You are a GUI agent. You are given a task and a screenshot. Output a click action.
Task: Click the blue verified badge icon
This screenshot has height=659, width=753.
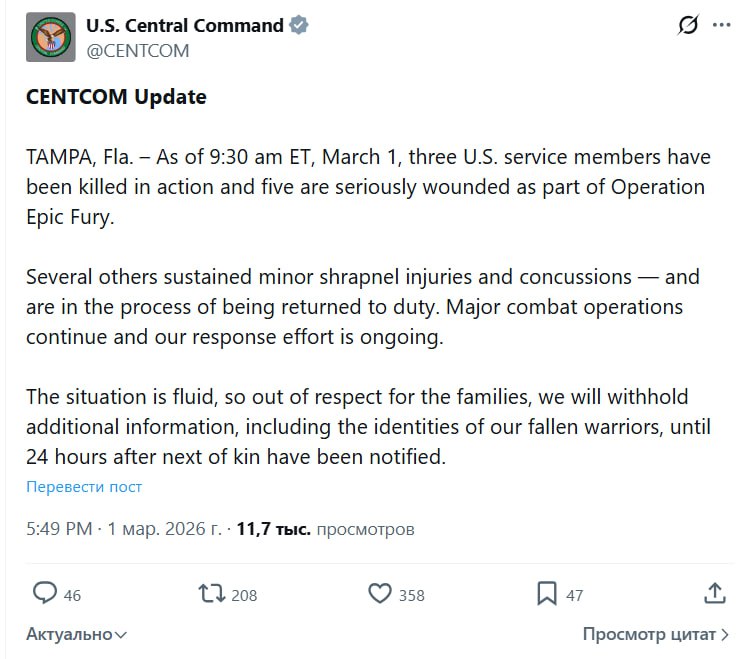click(x=299, y=26)
